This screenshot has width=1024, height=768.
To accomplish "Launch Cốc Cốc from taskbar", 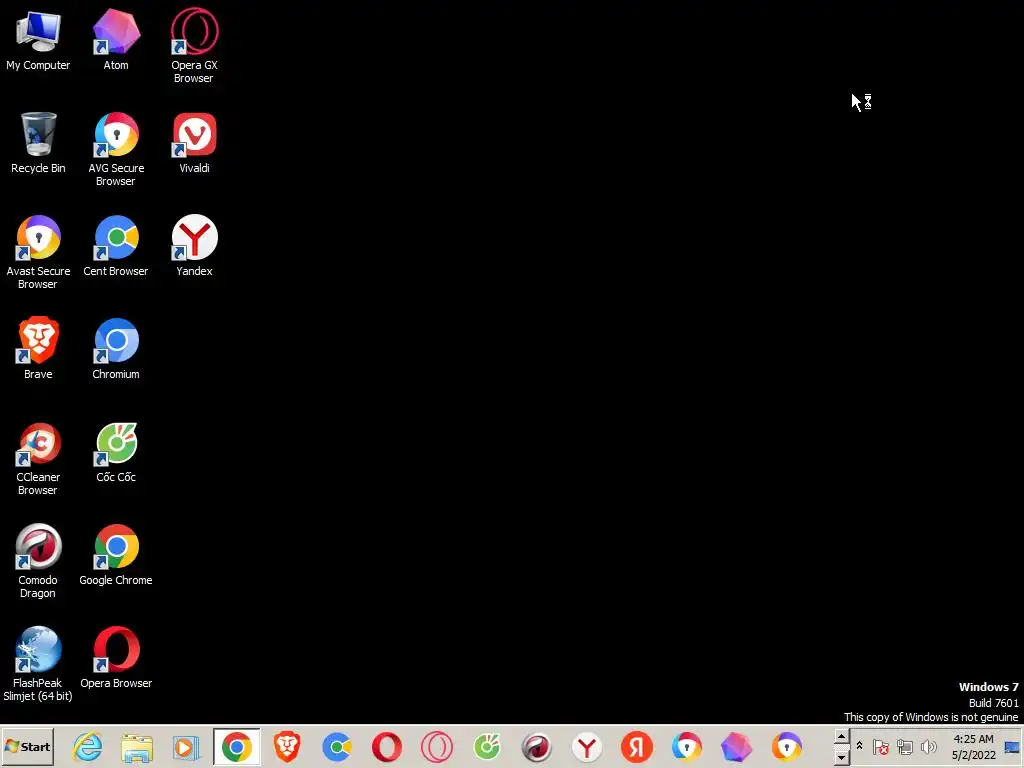I will click(487, 747).
